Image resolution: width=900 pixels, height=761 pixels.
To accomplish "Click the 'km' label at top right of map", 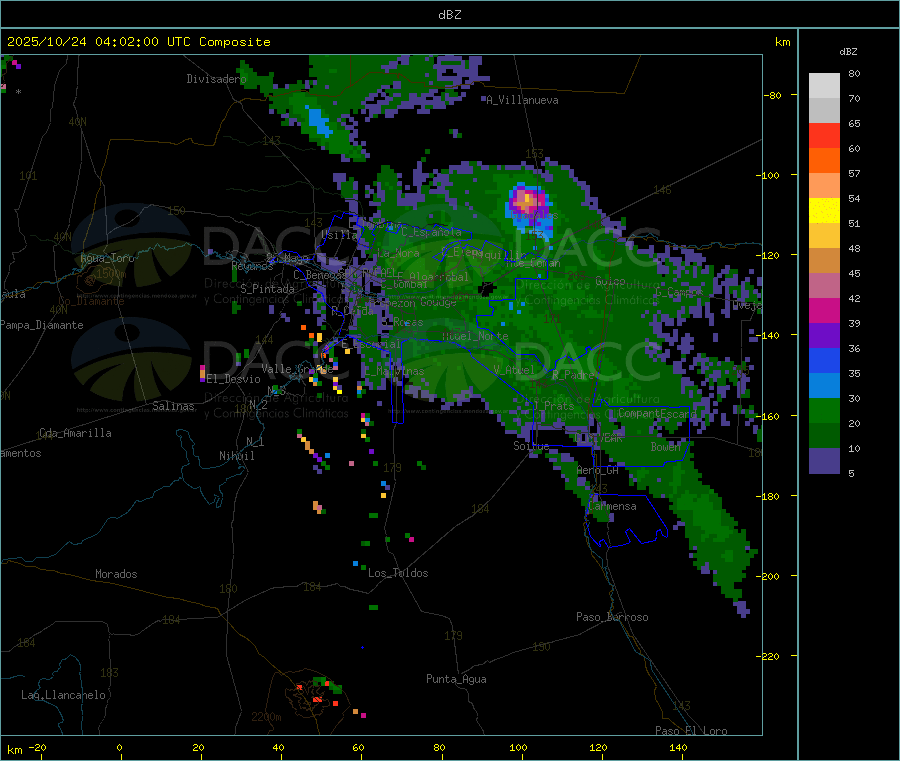I will pyautogui.click(x=782, y=42).
